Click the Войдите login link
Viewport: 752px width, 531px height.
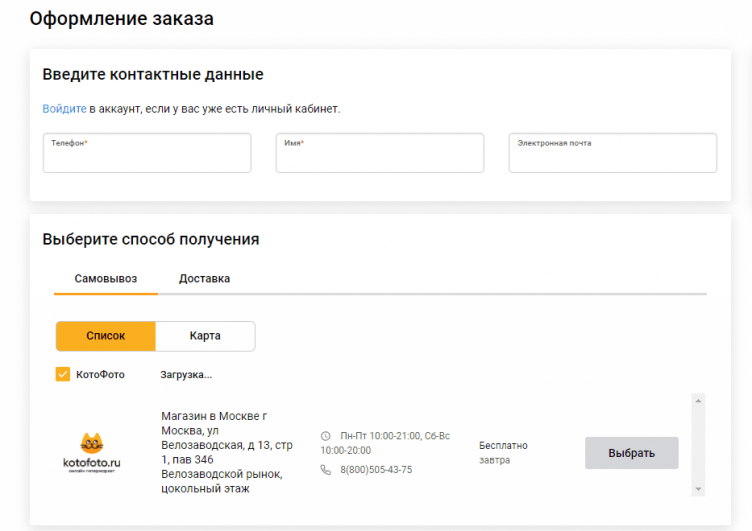64,108
